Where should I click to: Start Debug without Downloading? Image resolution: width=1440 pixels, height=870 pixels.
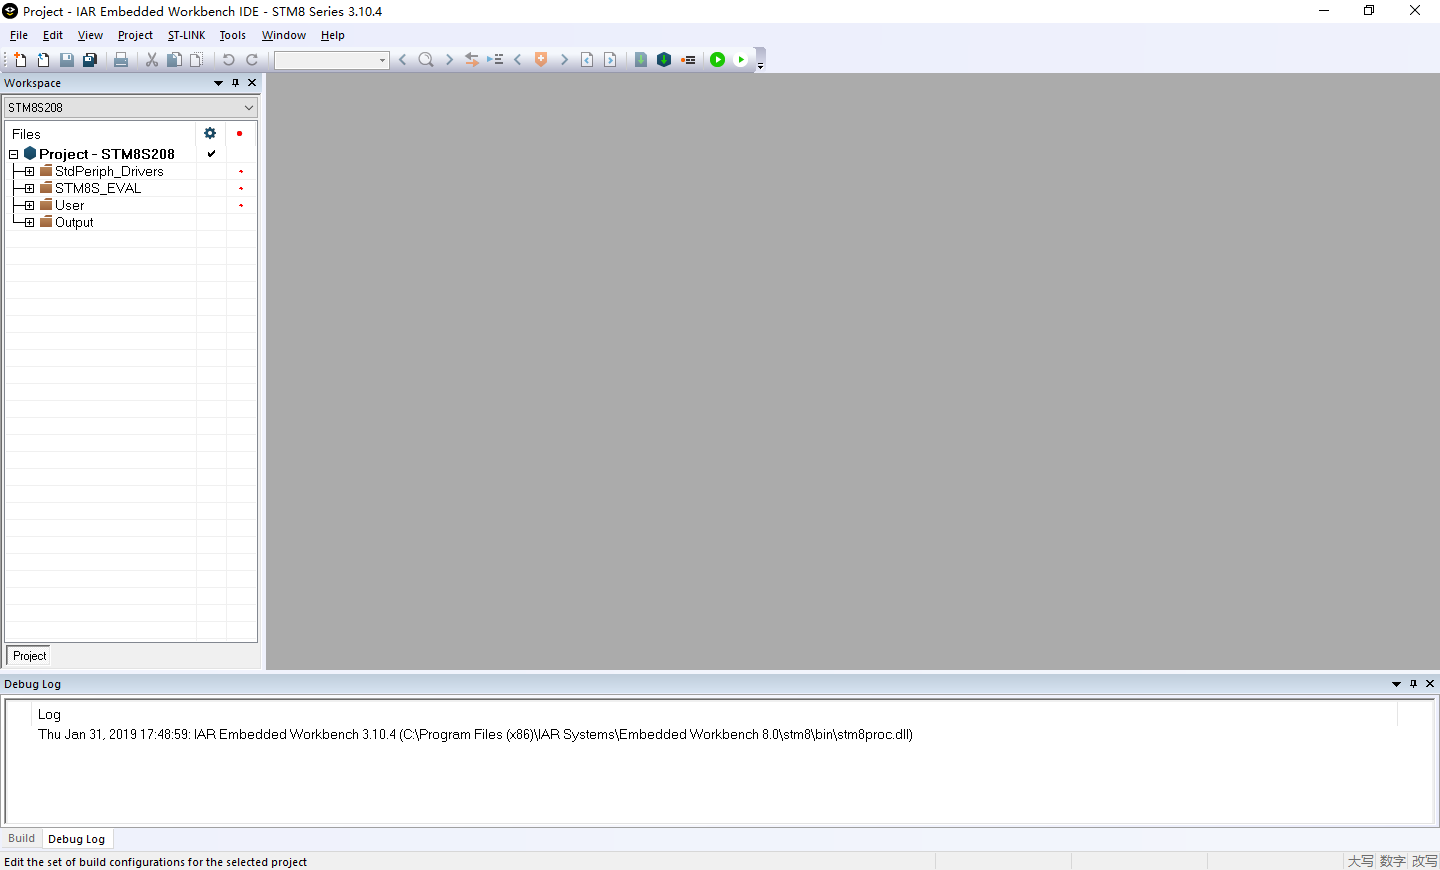741,60
